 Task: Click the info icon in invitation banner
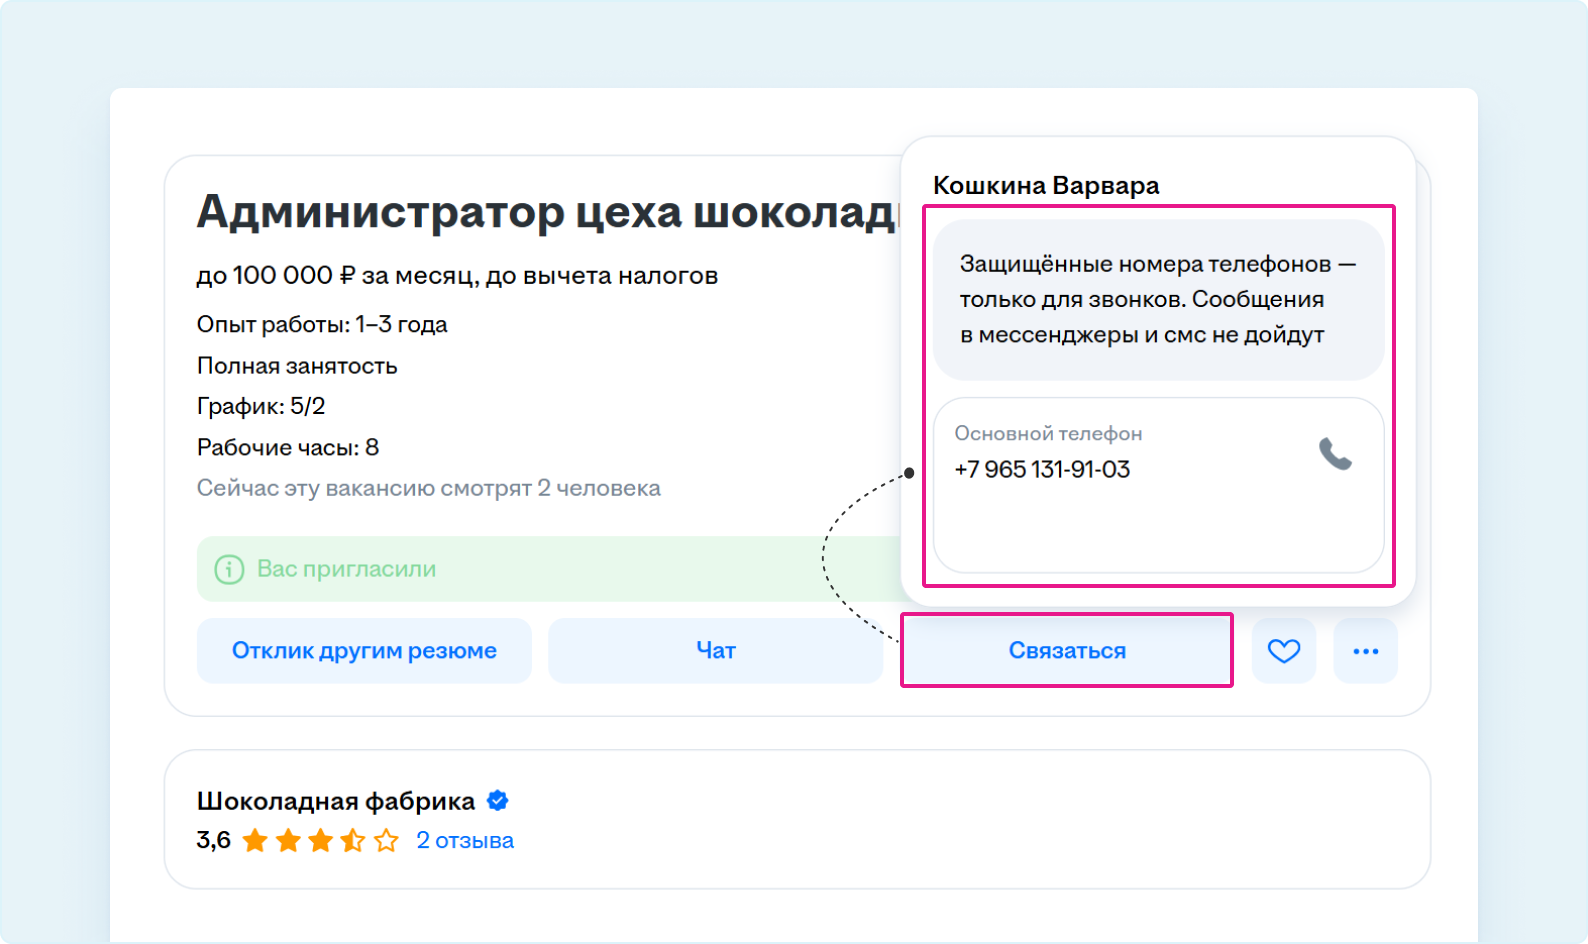[x=229, y=569]
